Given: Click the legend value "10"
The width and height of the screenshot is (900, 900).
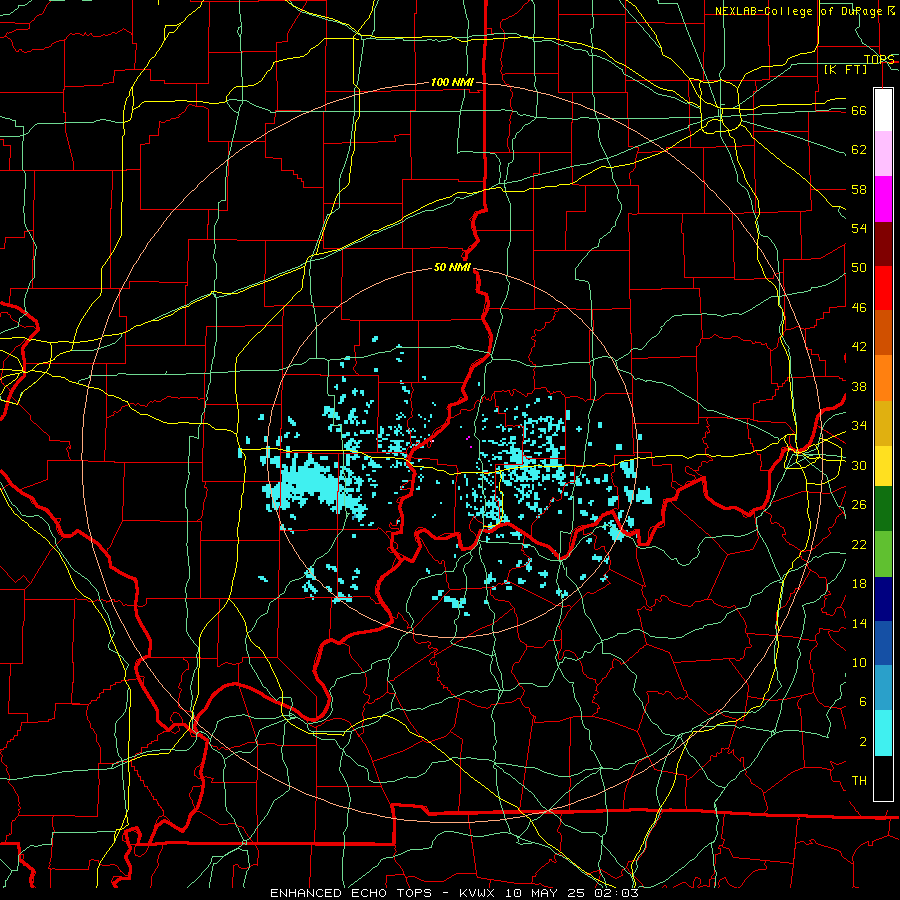Looking at the screenshot, I should 859,663.
